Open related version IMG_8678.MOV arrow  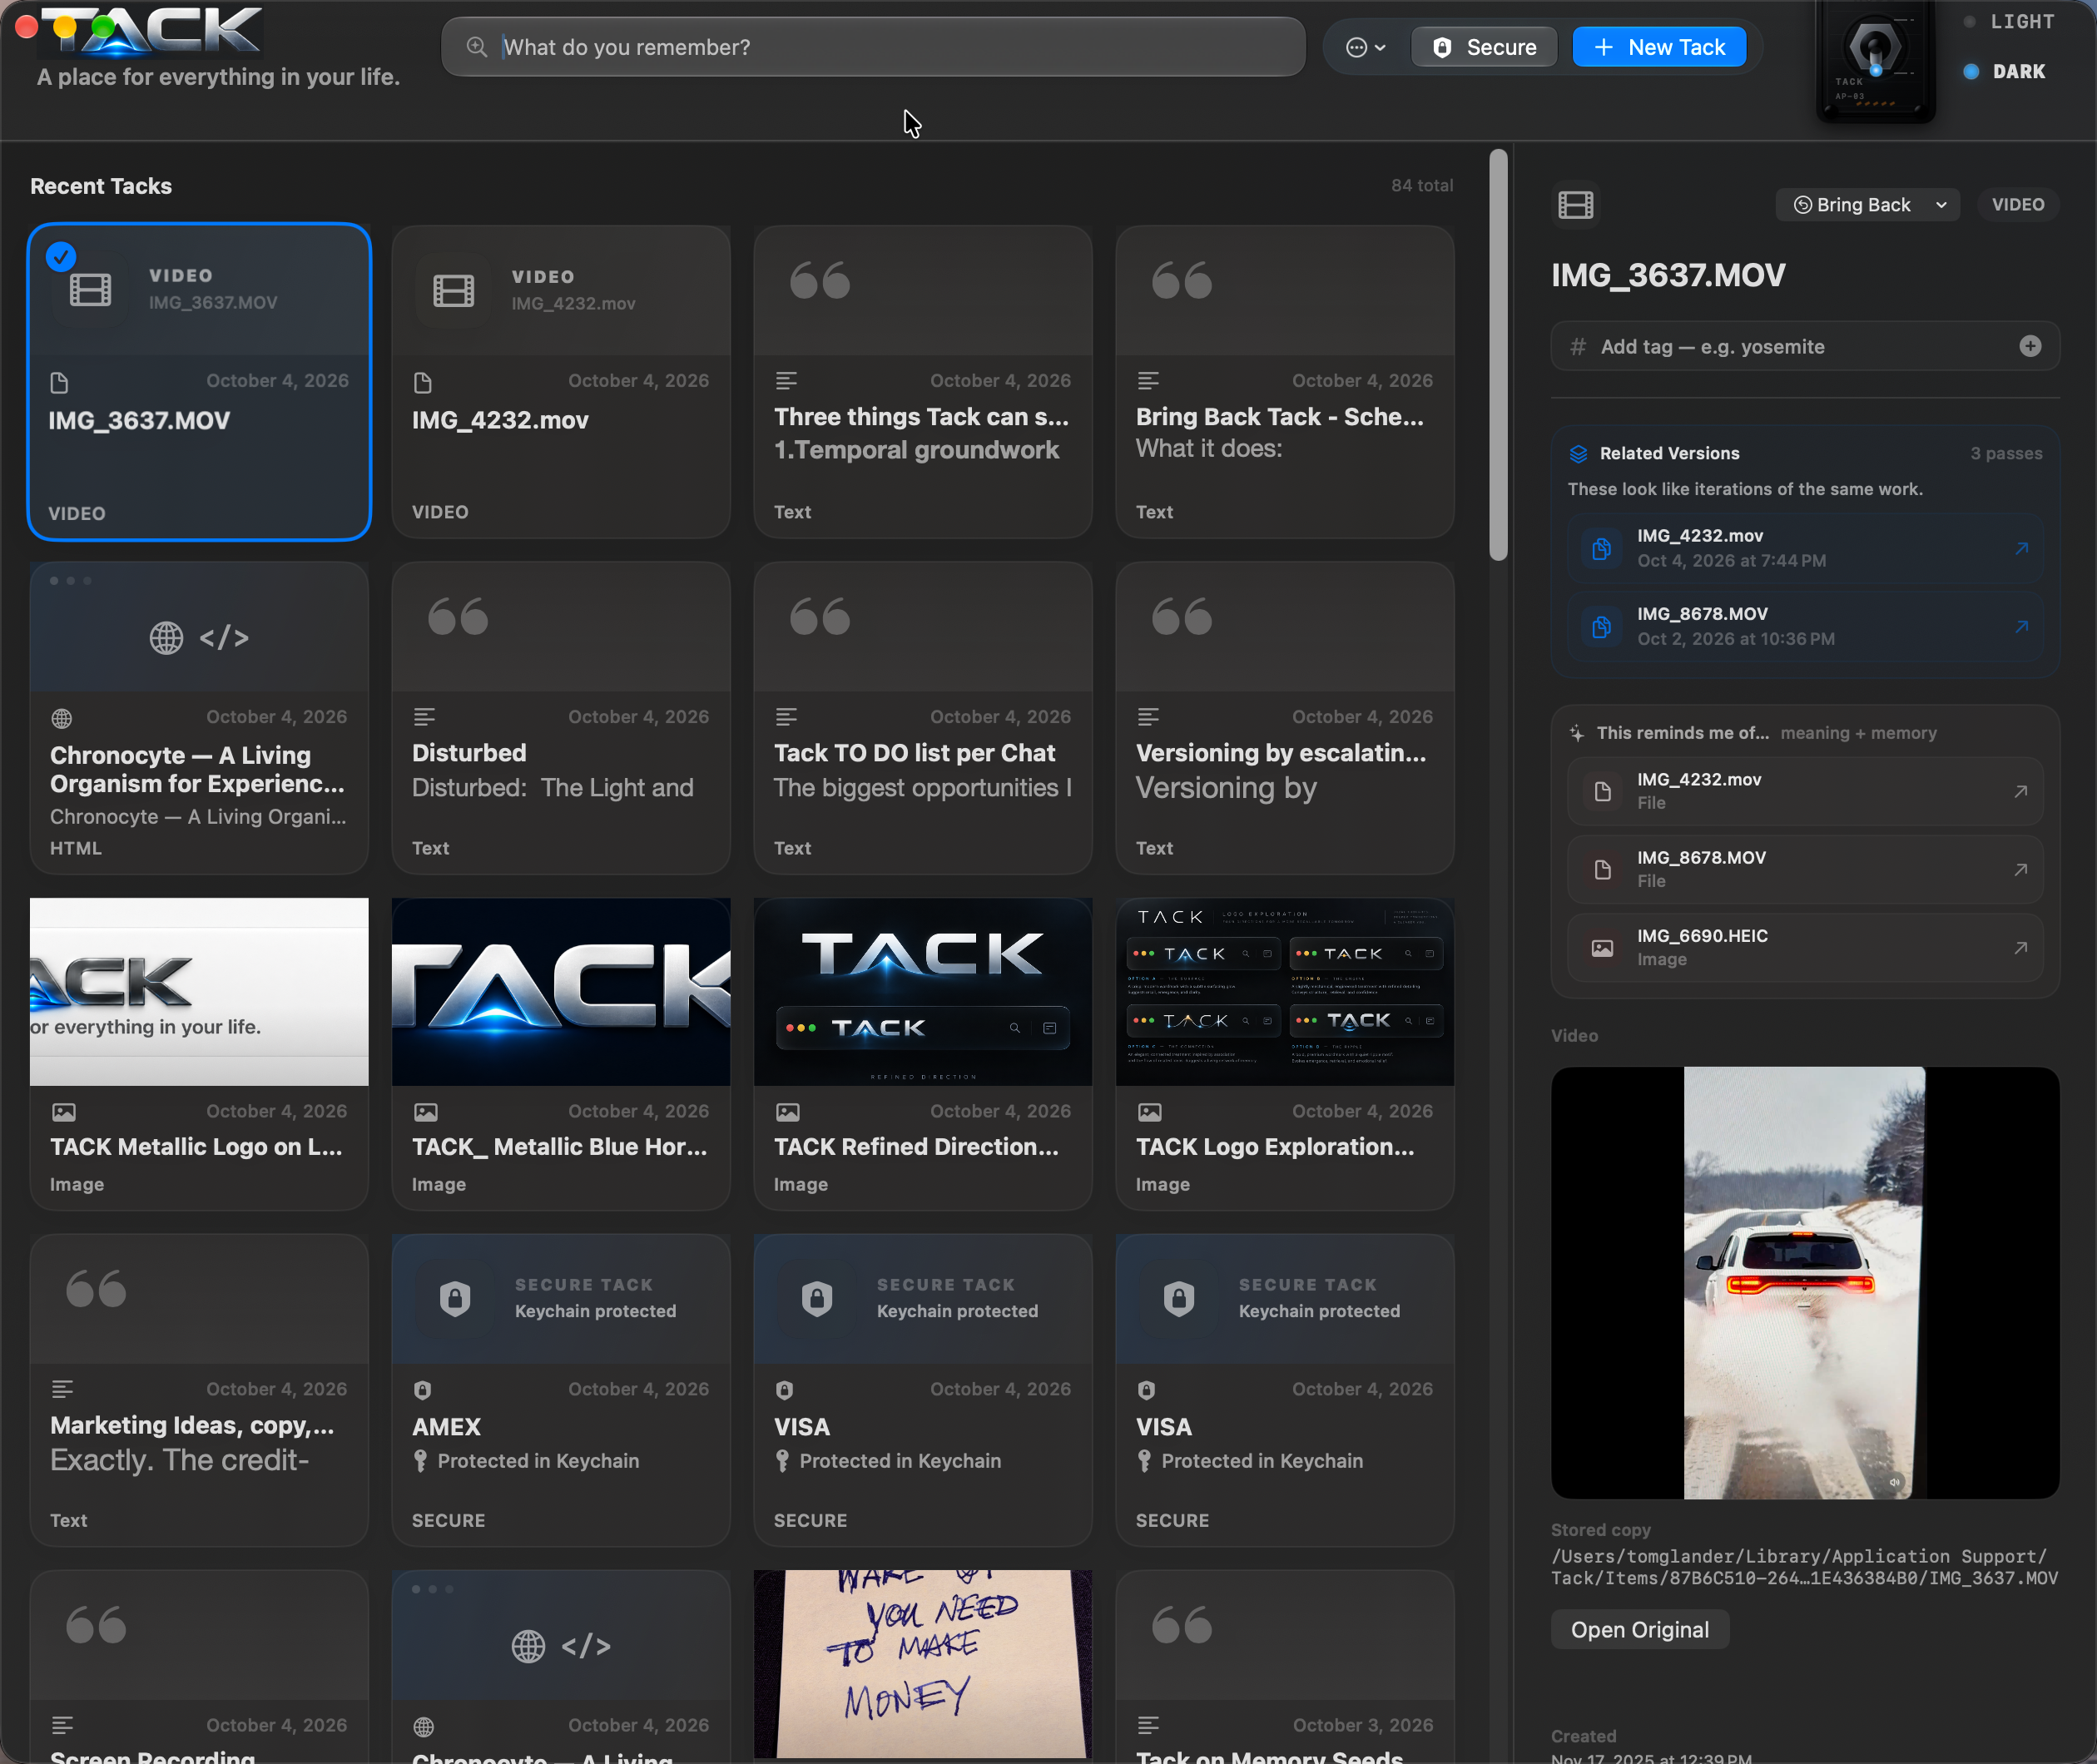[x=2021, y=626]
